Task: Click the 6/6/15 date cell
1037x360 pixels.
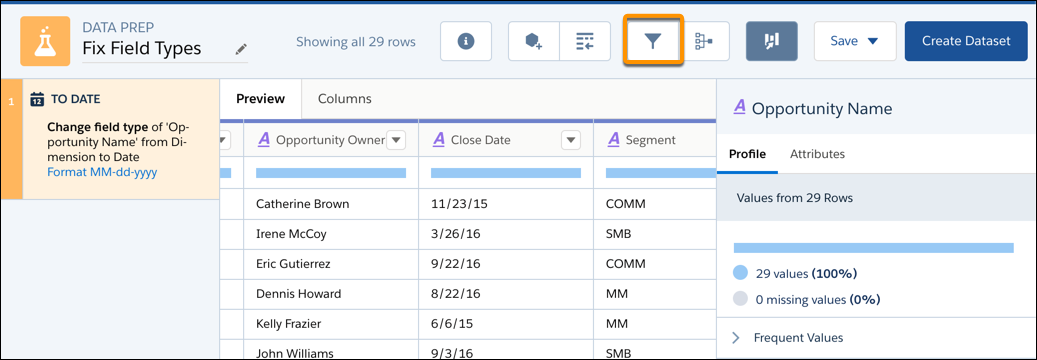Action: coord(506,323)
